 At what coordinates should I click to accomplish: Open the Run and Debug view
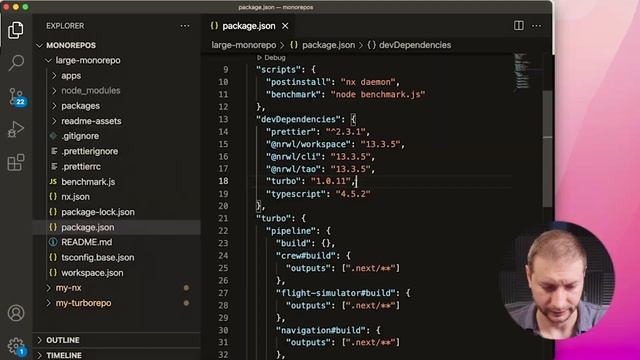(x=16, y=129)
